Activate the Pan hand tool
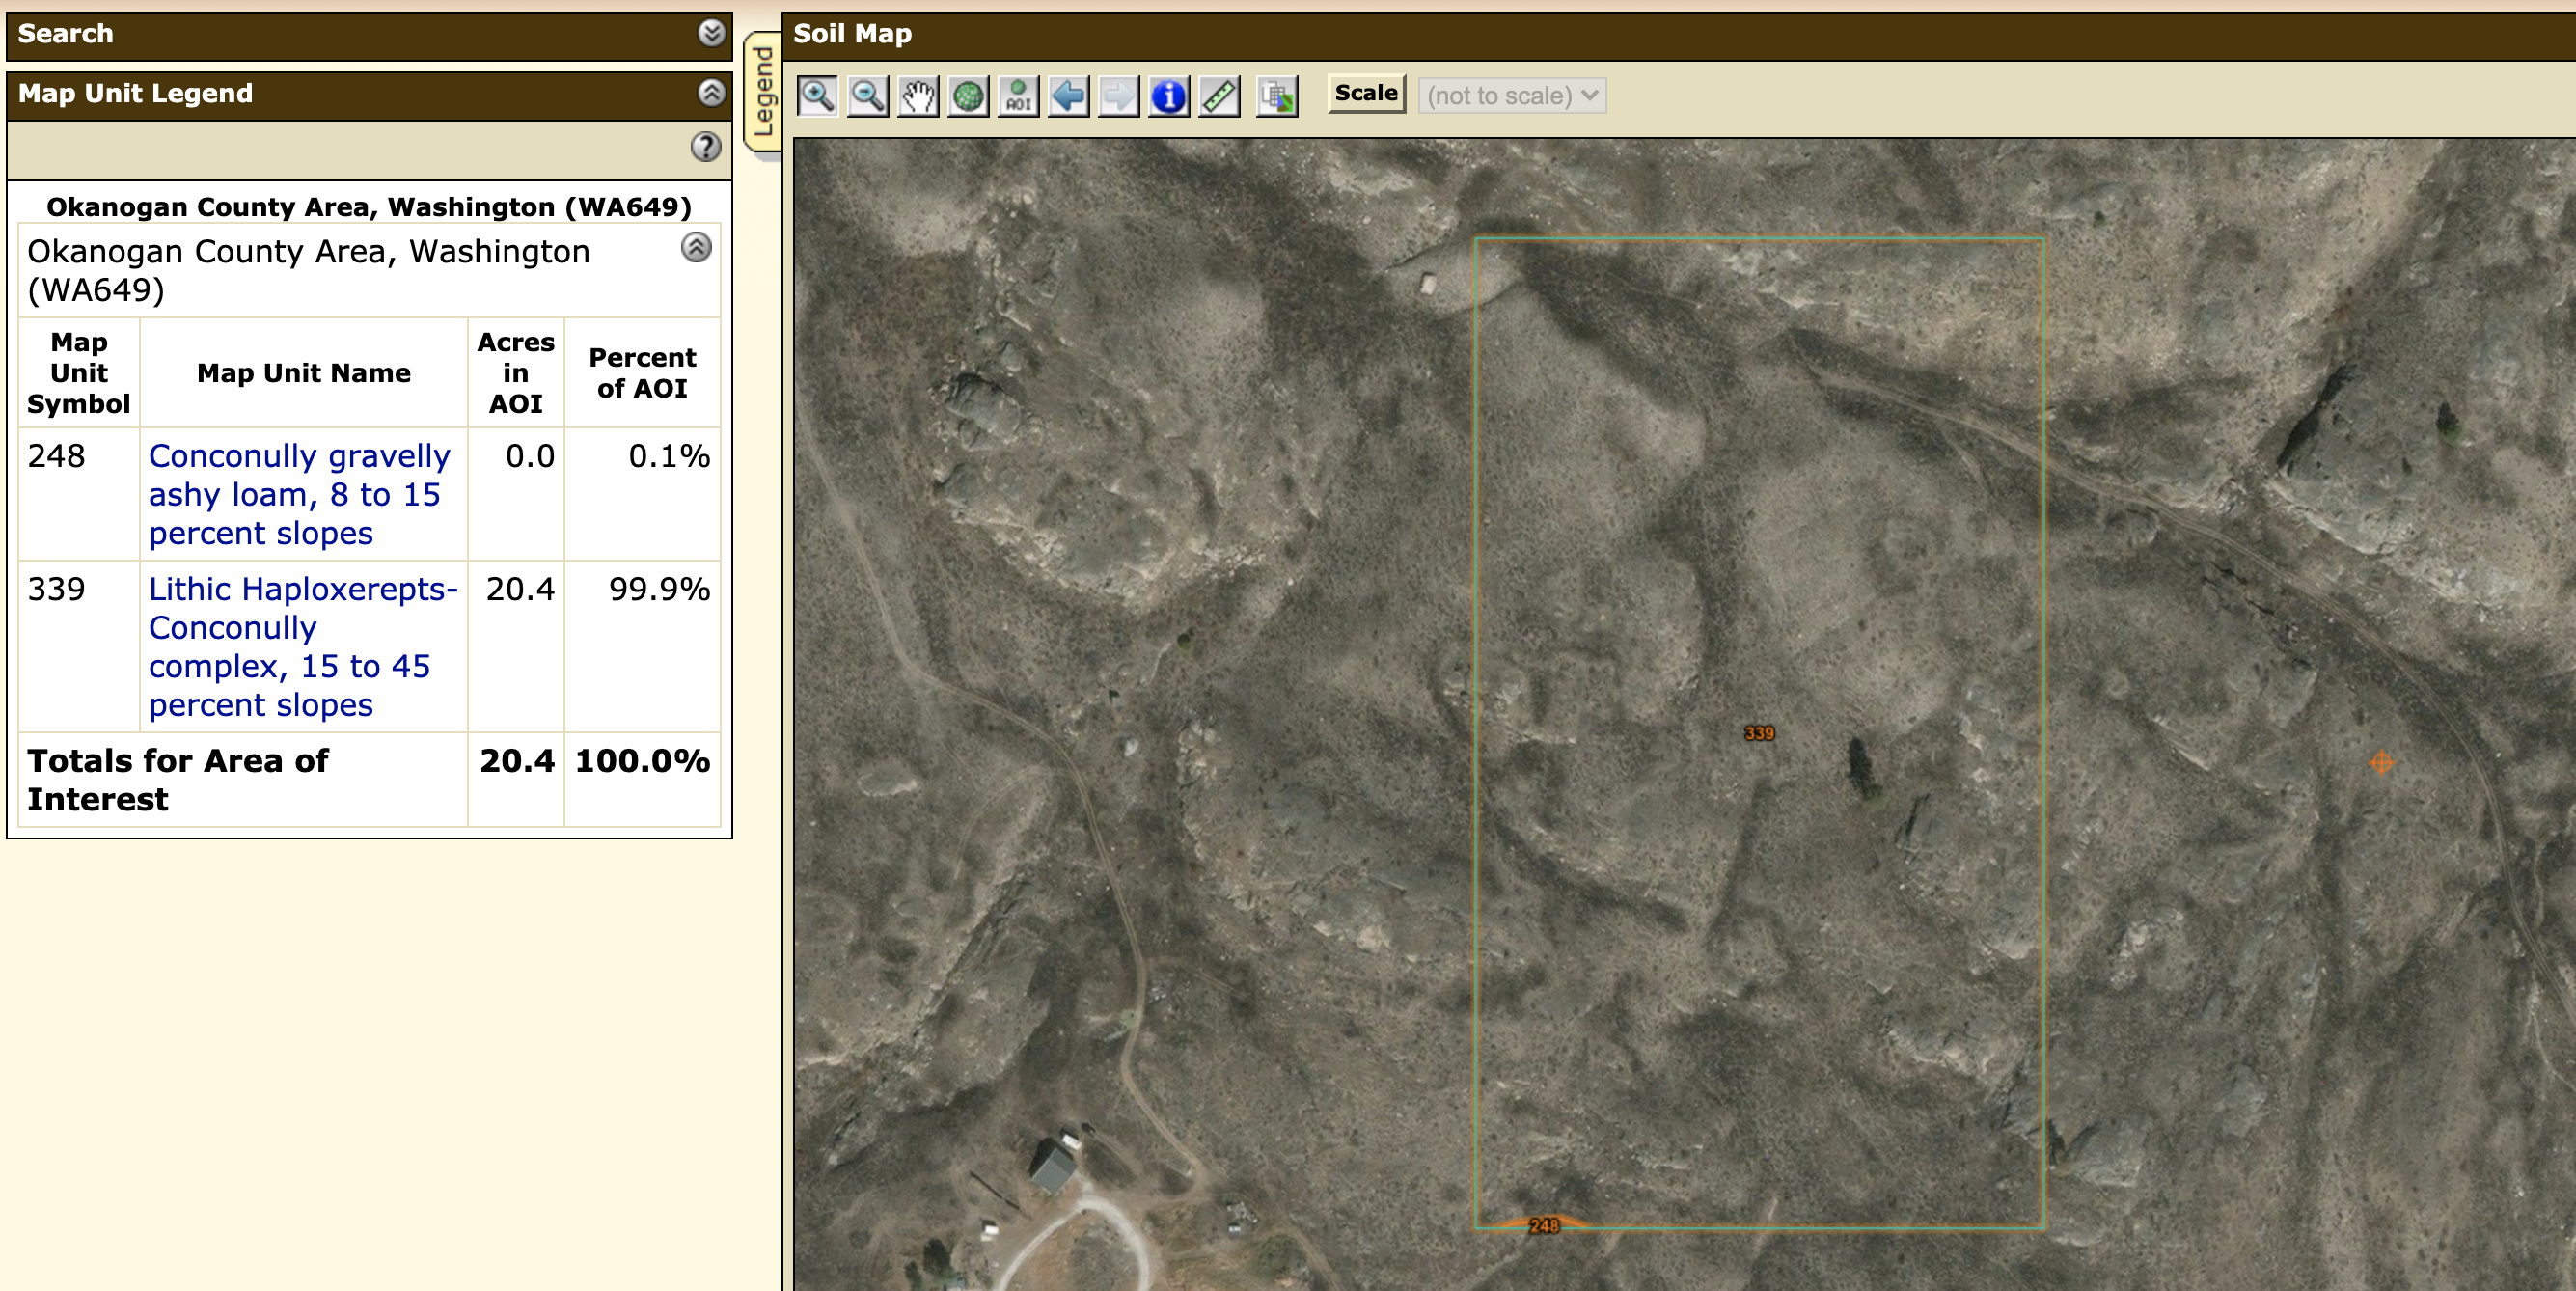The width and height of the screenshot is (2576, 1291). click(x=917, y=96)
